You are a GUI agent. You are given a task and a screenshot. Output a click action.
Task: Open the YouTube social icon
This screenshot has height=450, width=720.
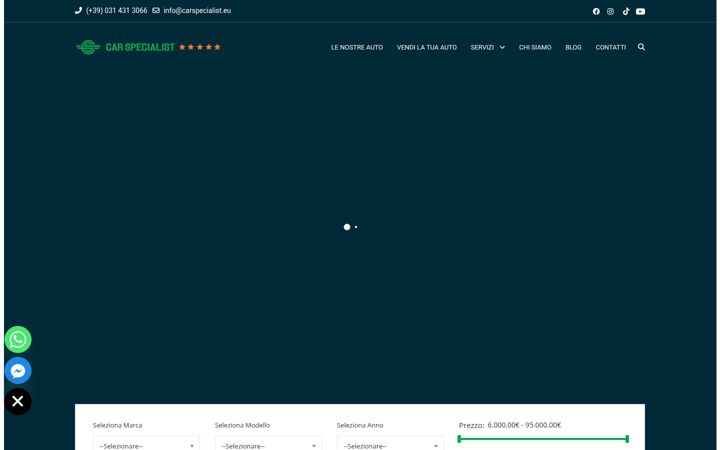pyautogui.click(x=641, y=11)
